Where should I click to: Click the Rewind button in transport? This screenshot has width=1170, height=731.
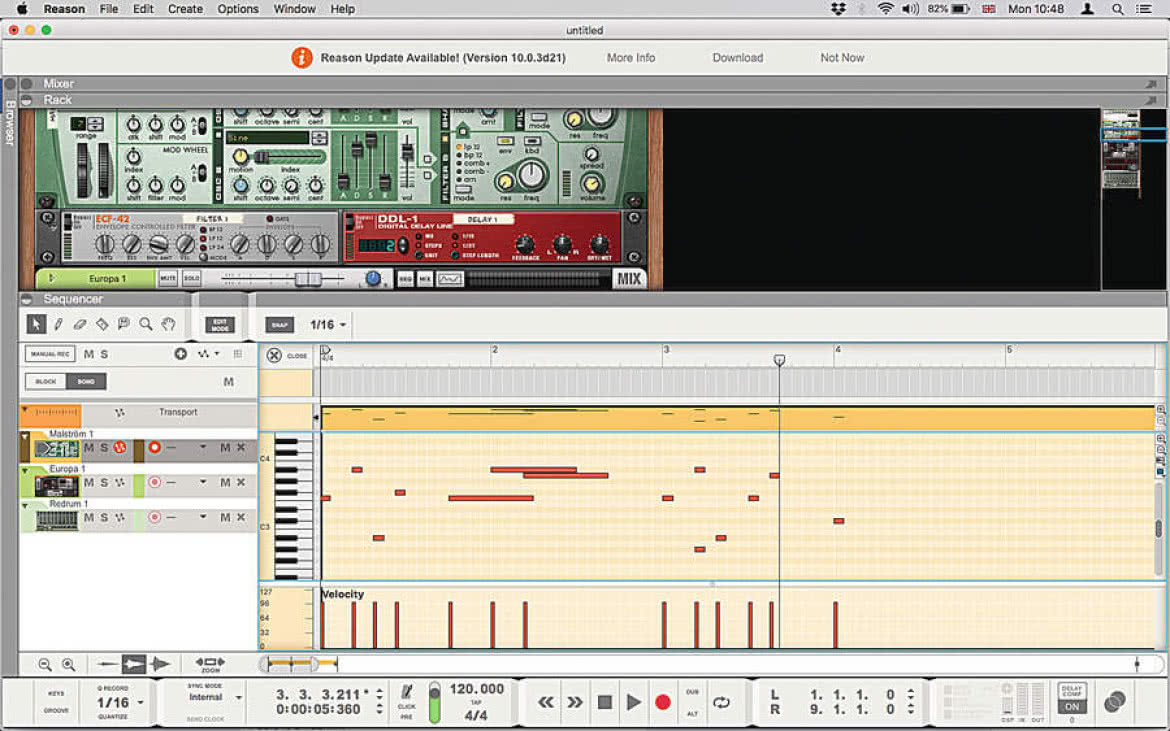pyautogui.click(x=546, y=702)
